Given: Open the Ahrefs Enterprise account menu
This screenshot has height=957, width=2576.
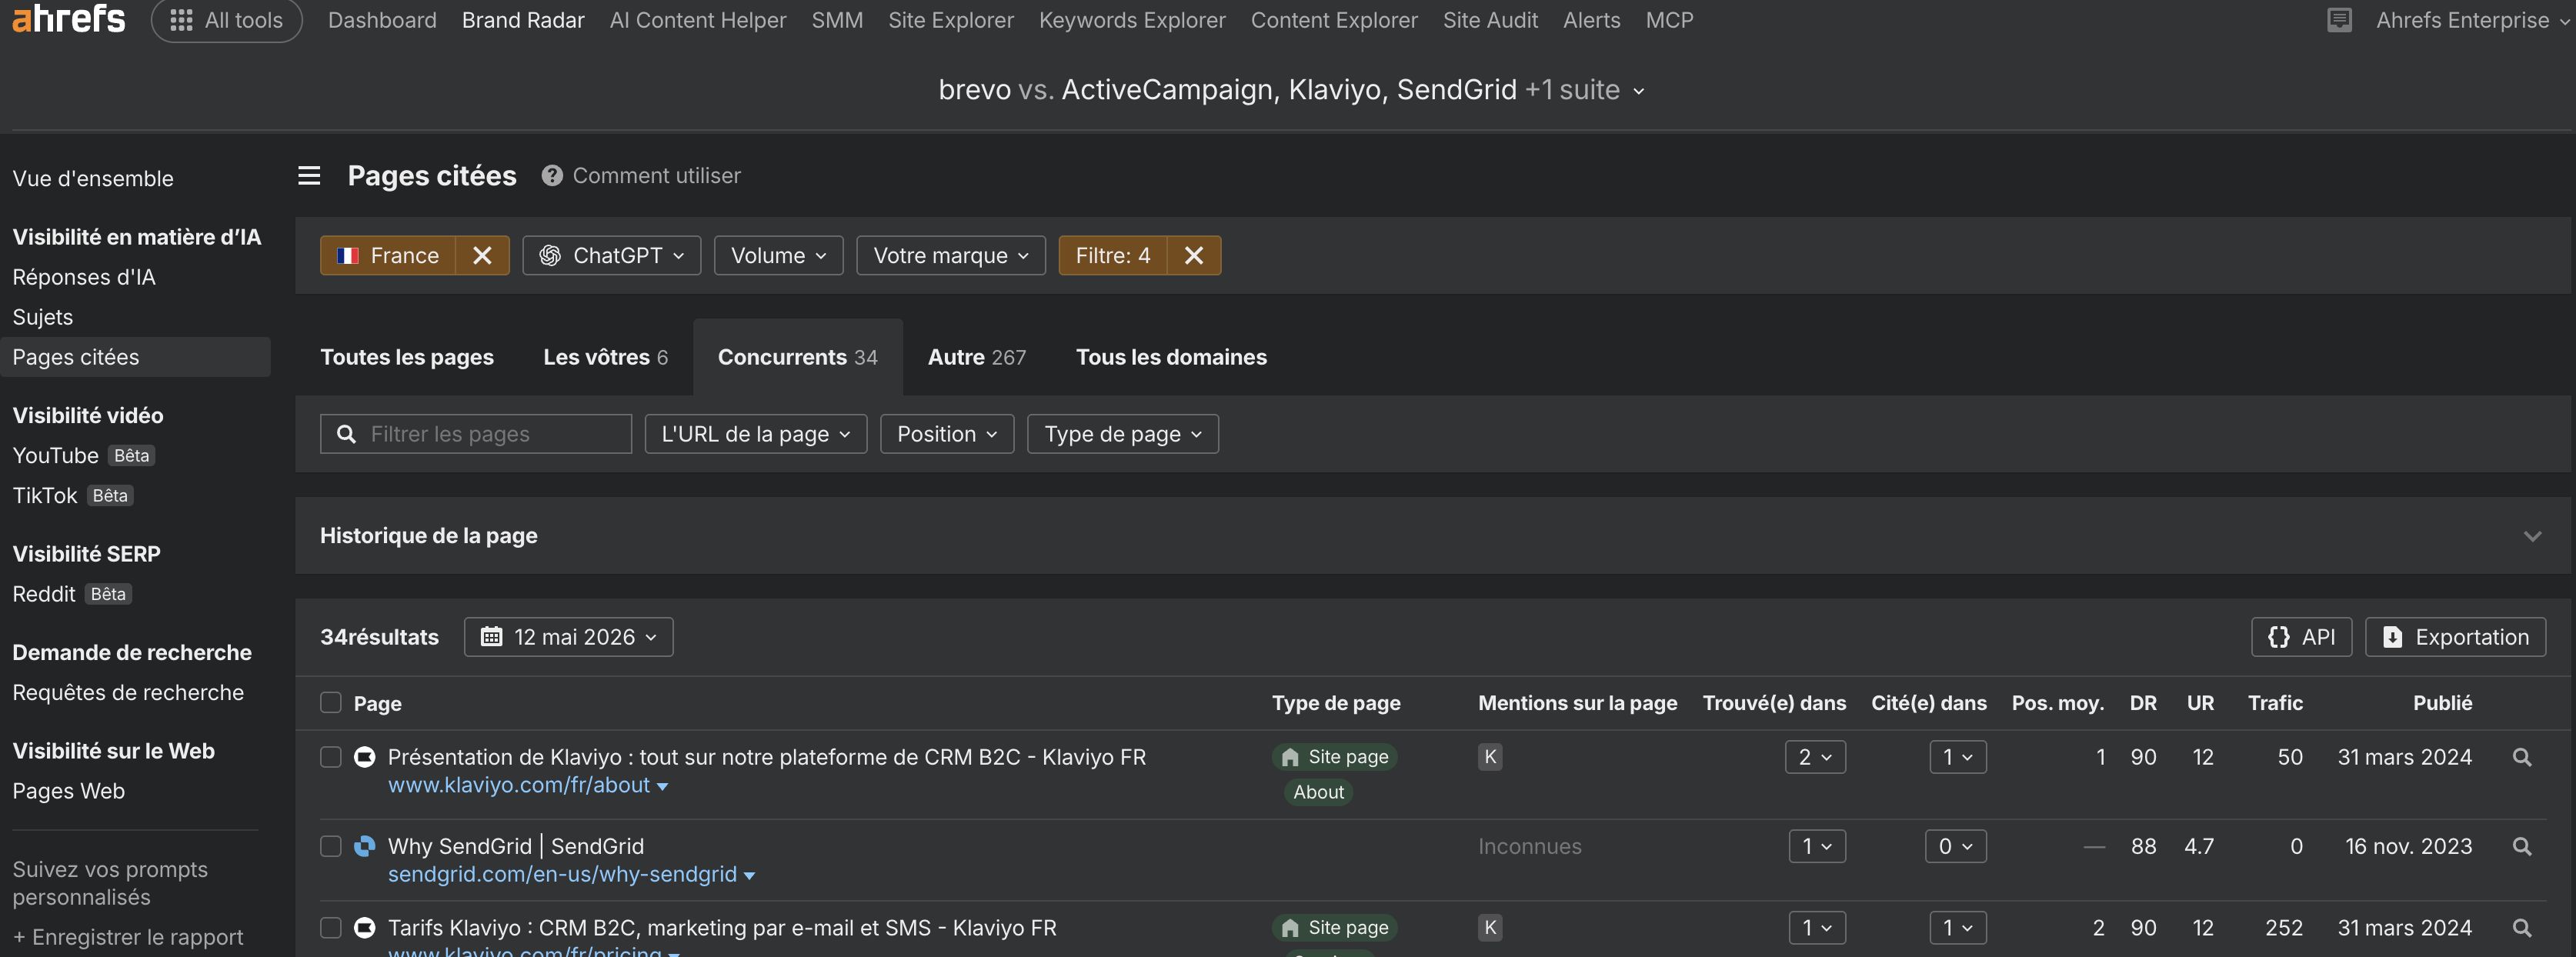Looking at the screenshot, I should click(x=2471, y=20).
